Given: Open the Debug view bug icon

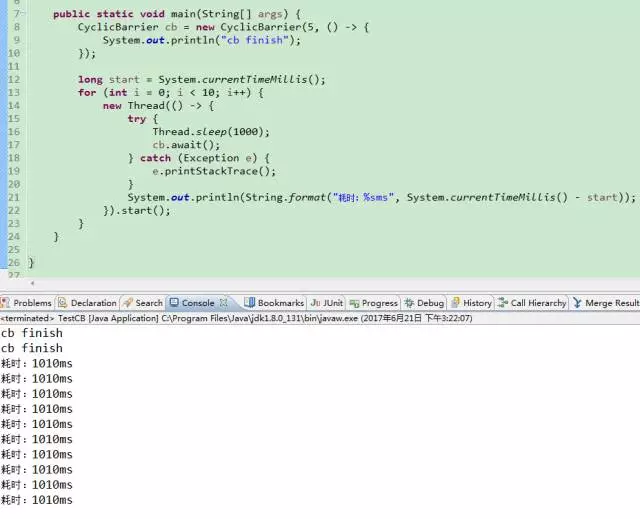Looking at the screenshot, I should [409, 303].
